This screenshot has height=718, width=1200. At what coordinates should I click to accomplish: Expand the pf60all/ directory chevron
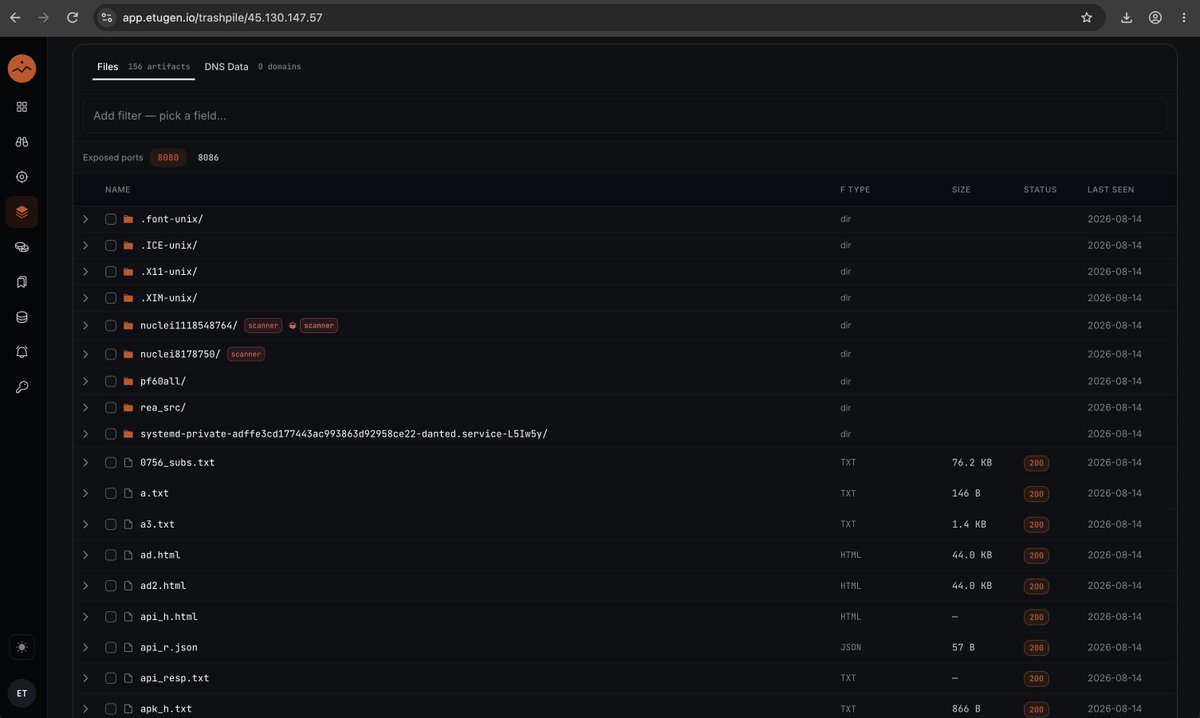coord(86,381)
